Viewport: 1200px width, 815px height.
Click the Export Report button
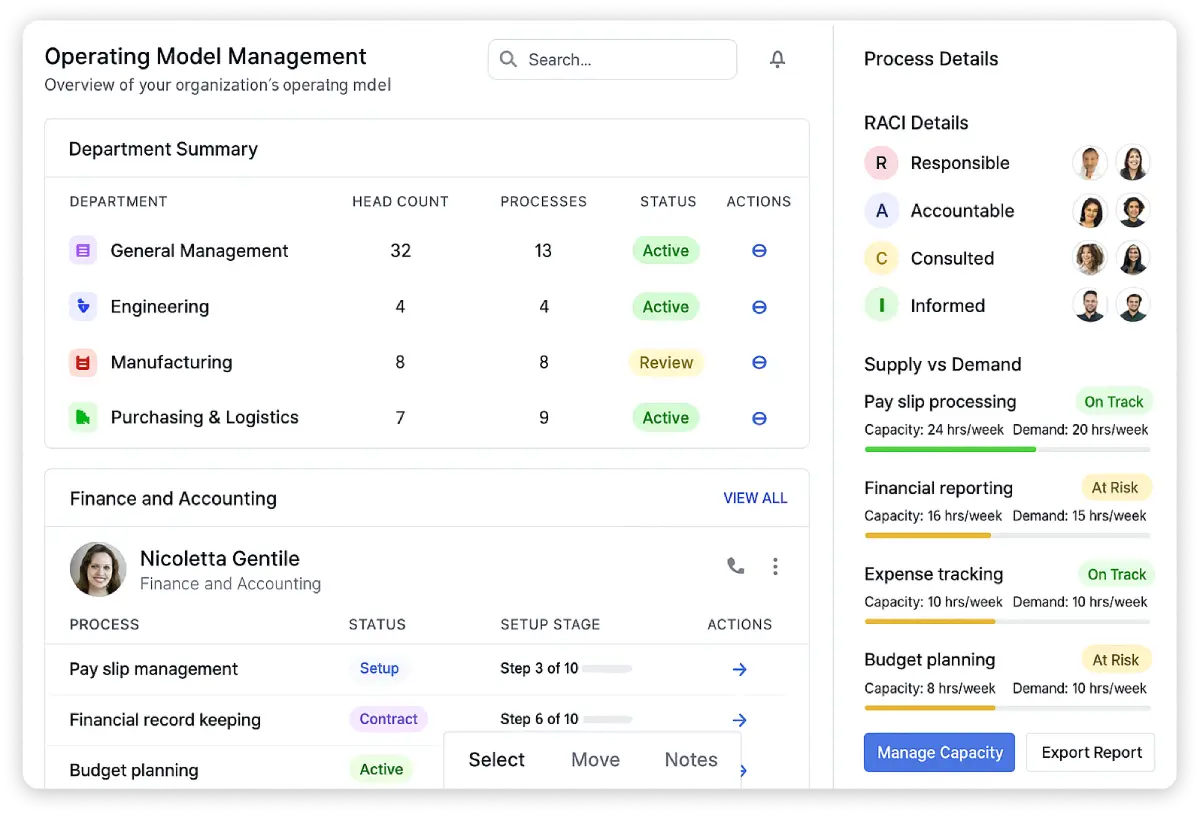(x=1091, y=753)
